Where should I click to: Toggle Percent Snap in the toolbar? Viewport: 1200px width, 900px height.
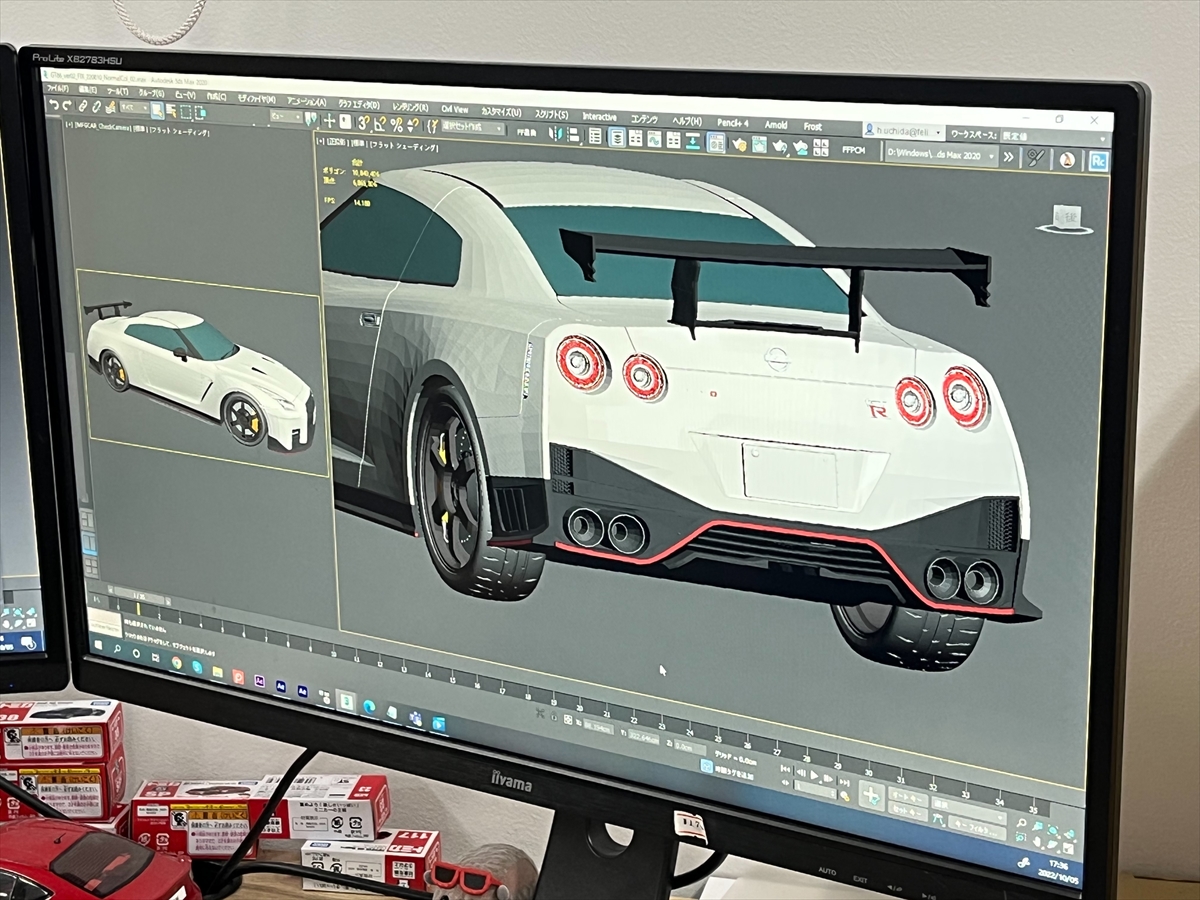pos(397,125)
